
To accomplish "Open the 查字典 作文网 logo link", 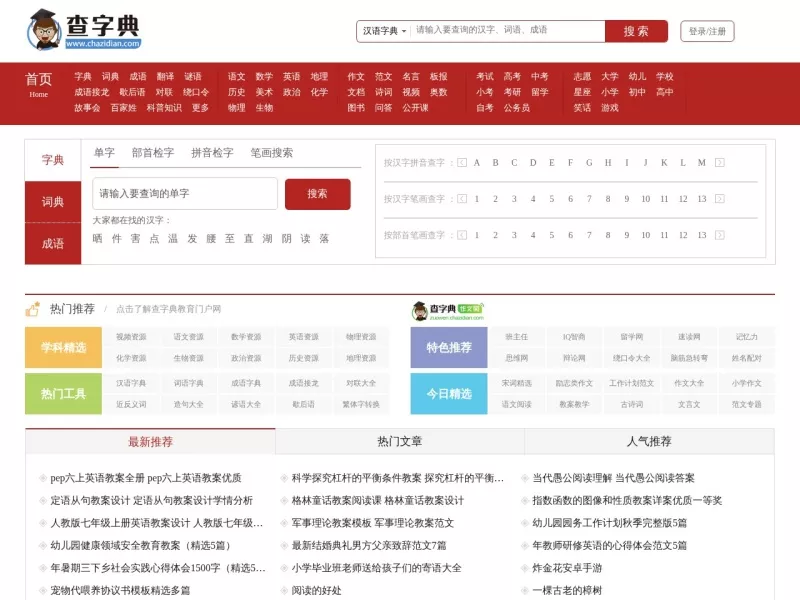I will (x=448, y=311).
